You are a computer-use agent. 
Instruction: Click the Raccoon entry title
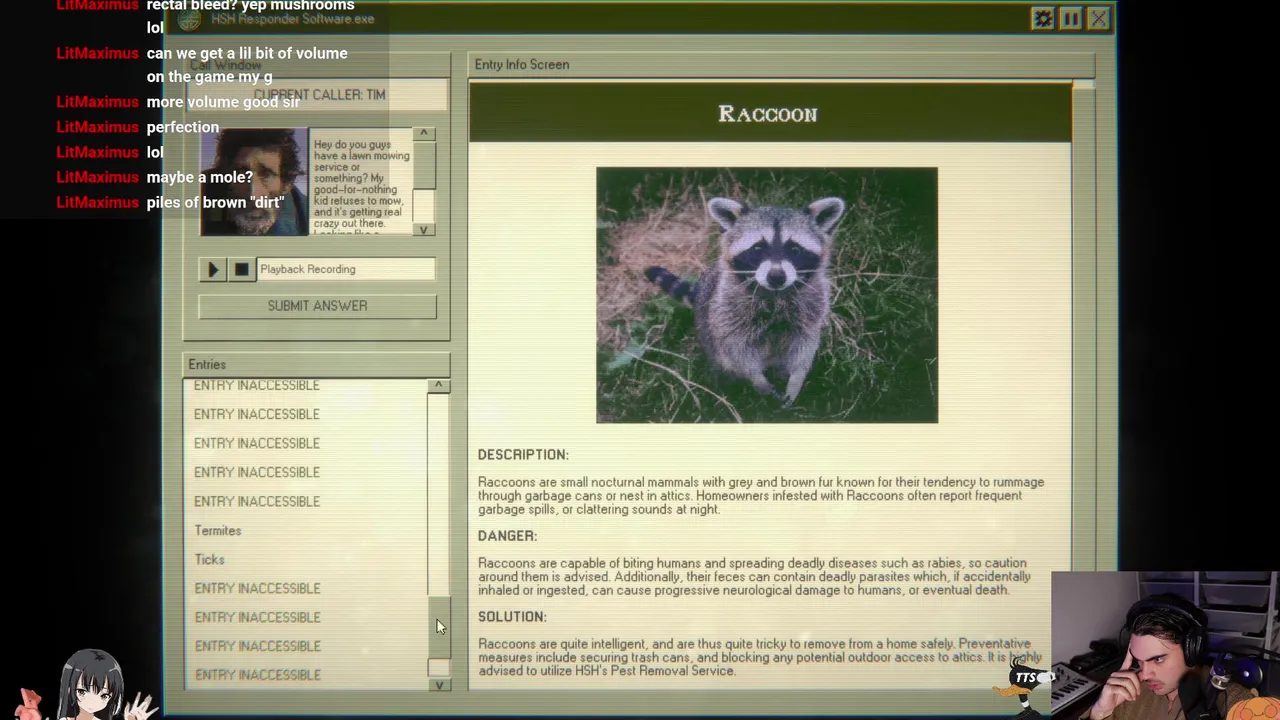[x=768, y=114]
